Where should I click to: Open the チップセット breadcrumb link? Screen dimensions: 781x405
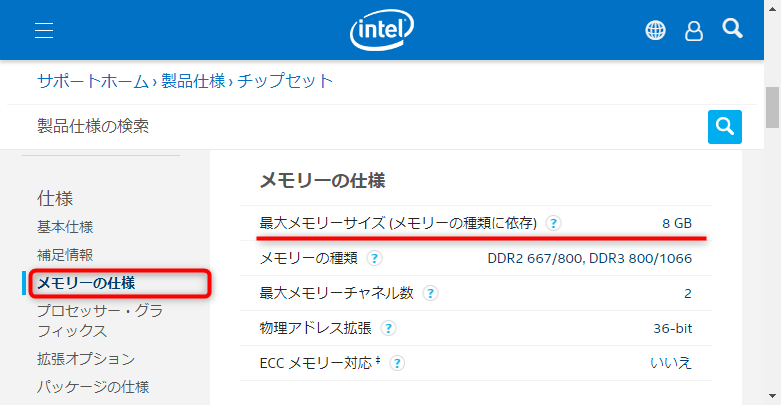click(285, 81)
